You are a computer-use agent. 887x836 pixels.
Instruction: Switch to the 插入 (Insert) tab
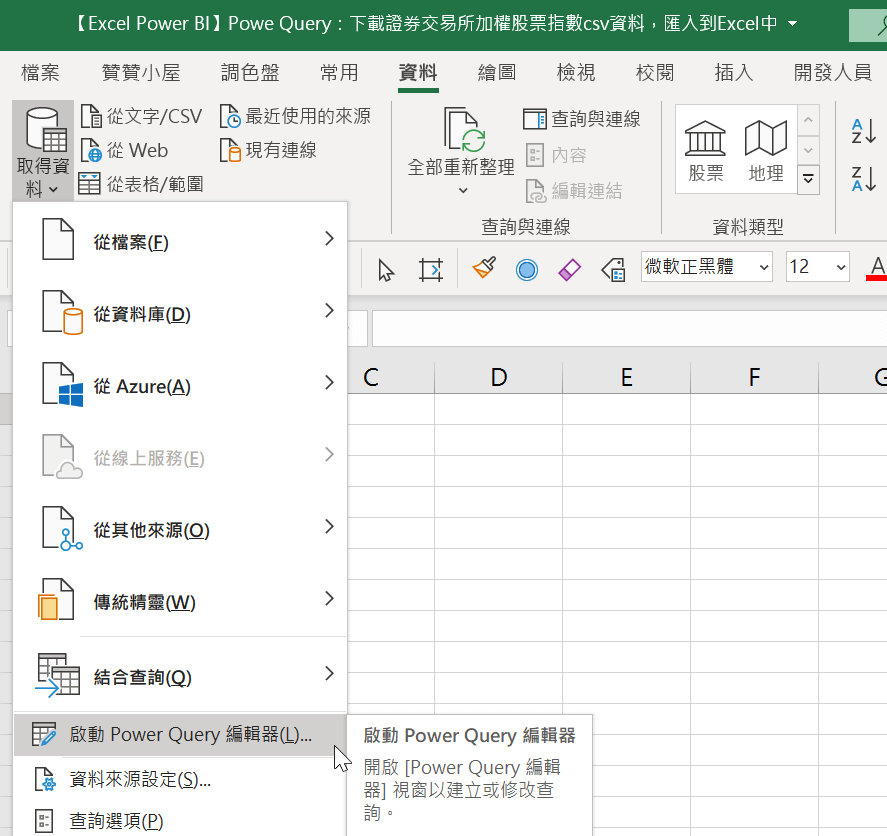tap(734, 72)
